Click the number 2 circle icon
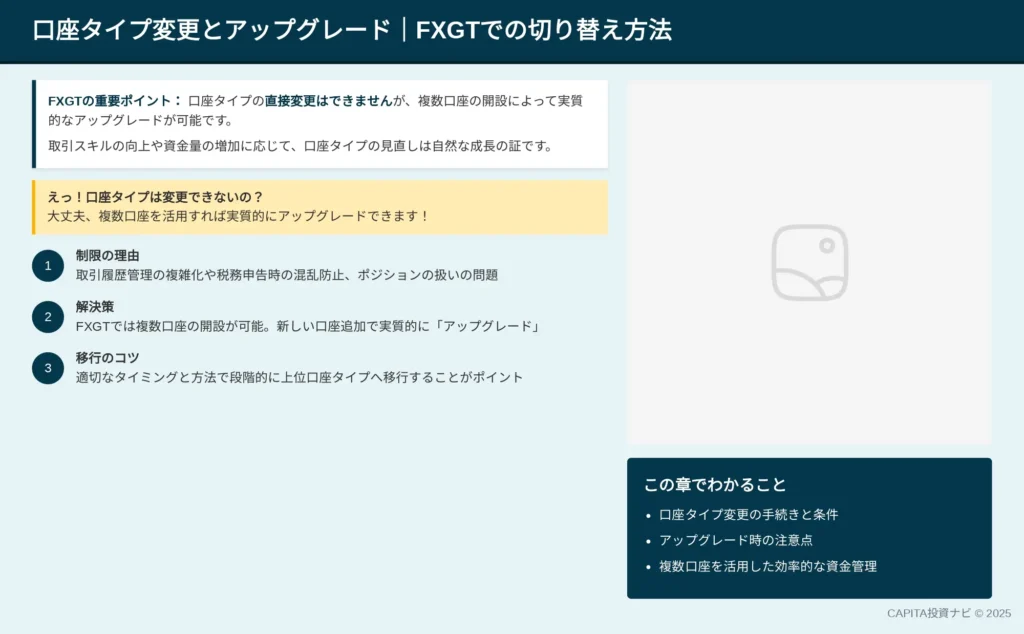The width and height of the screenshot is (1024, 634). [47, 317]
